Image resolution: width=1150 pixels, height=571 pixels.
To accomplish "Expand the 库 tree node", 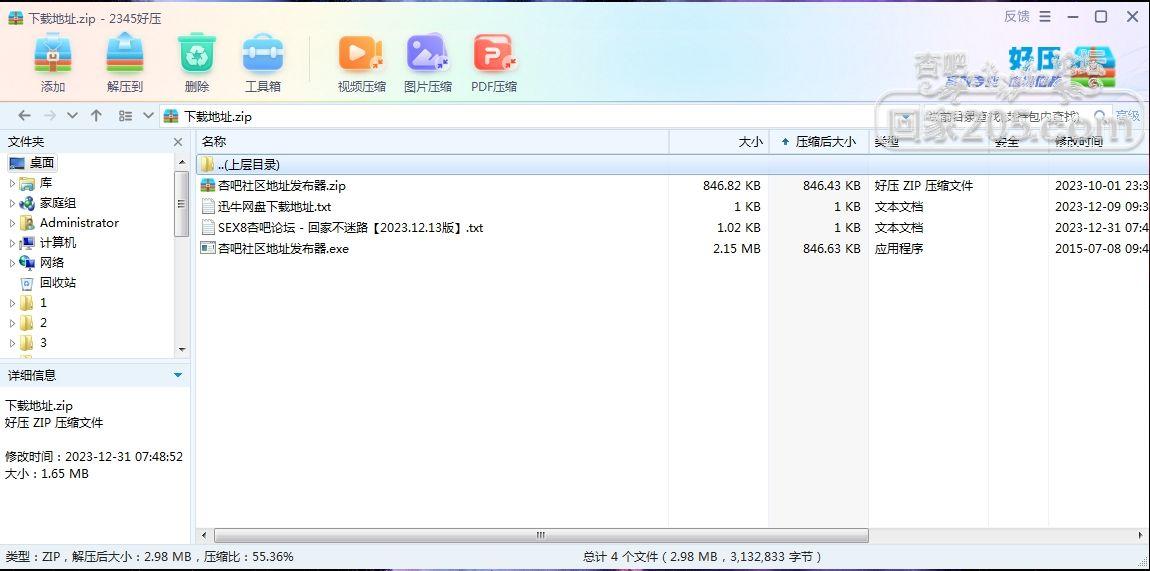I will point(12,183).
